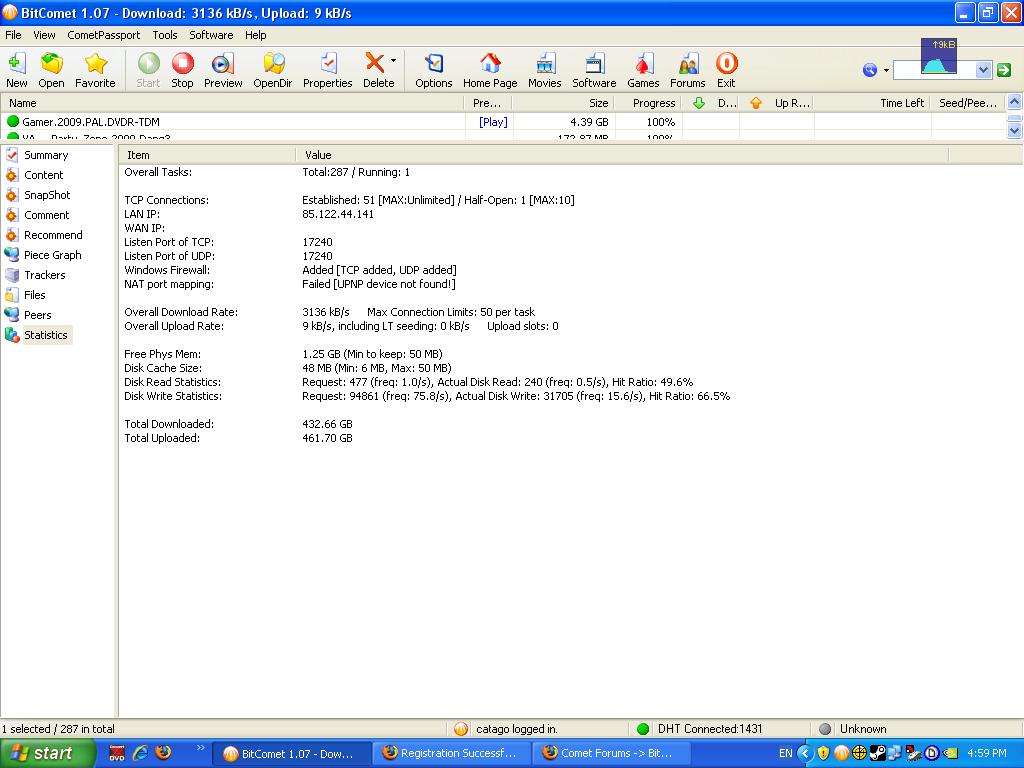Click the New task toolbar icon
This screenshot has height=768, width=1024.
[16, 63]
